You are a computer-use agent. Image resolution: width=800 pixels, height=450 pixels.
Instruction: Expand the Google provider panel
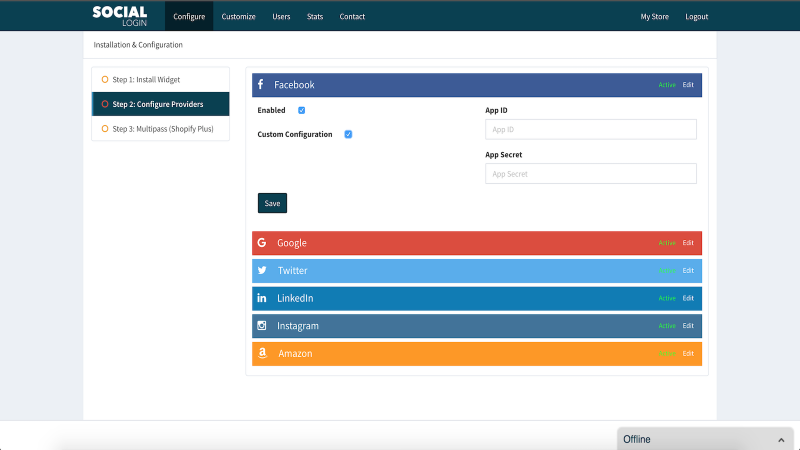click(x=477, y=243)
